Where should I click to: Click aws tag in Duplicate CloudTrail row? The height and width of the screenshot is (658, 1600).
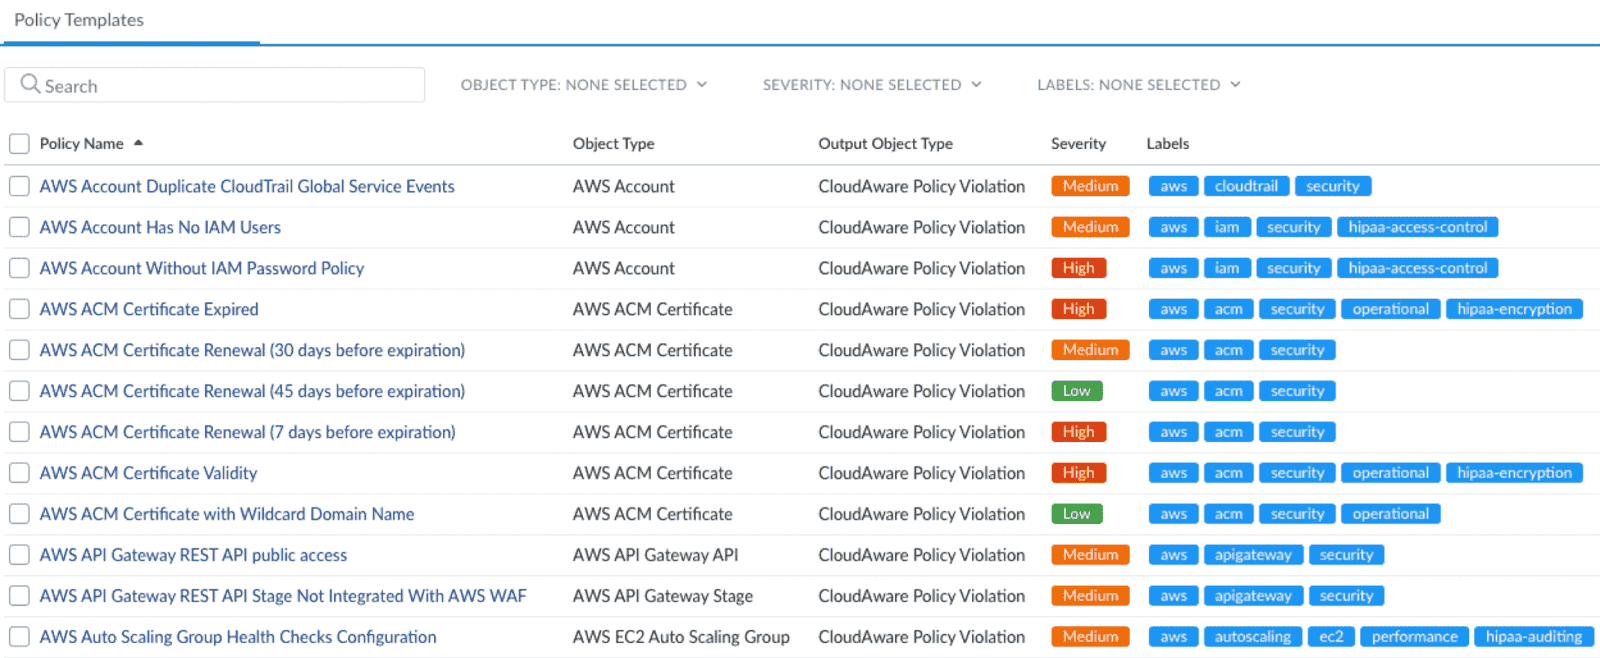(1173, 186)
